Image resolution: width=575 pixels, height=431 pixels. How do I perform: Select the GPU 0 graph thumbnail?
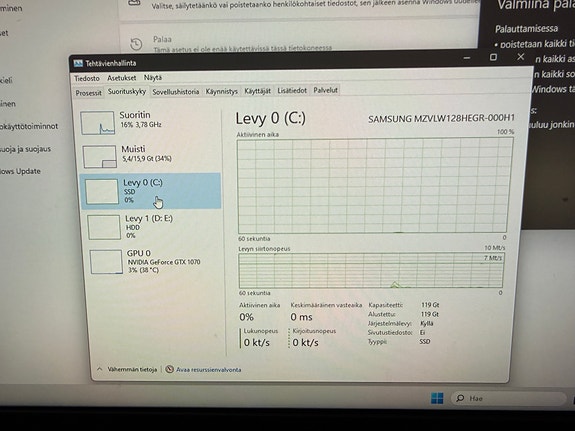[106, 262]
